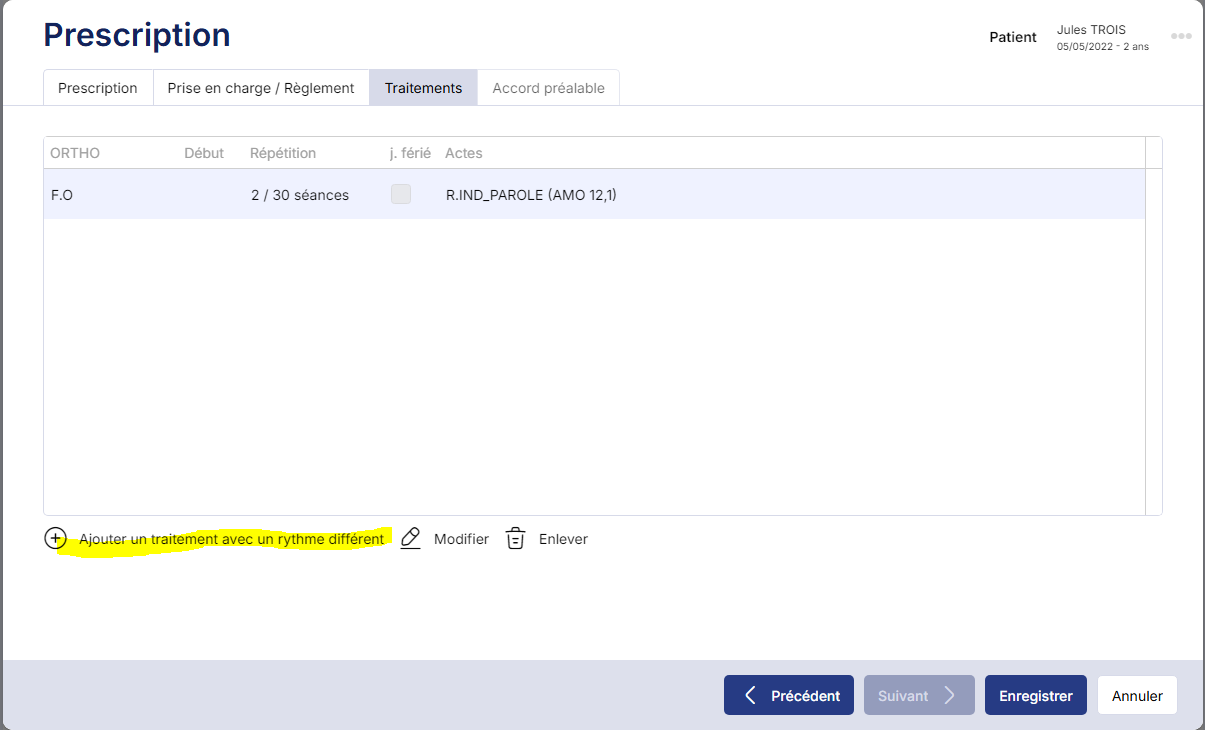Click the trash bin icon beside Enlever
1205x730 pixels.
[515, 538]
